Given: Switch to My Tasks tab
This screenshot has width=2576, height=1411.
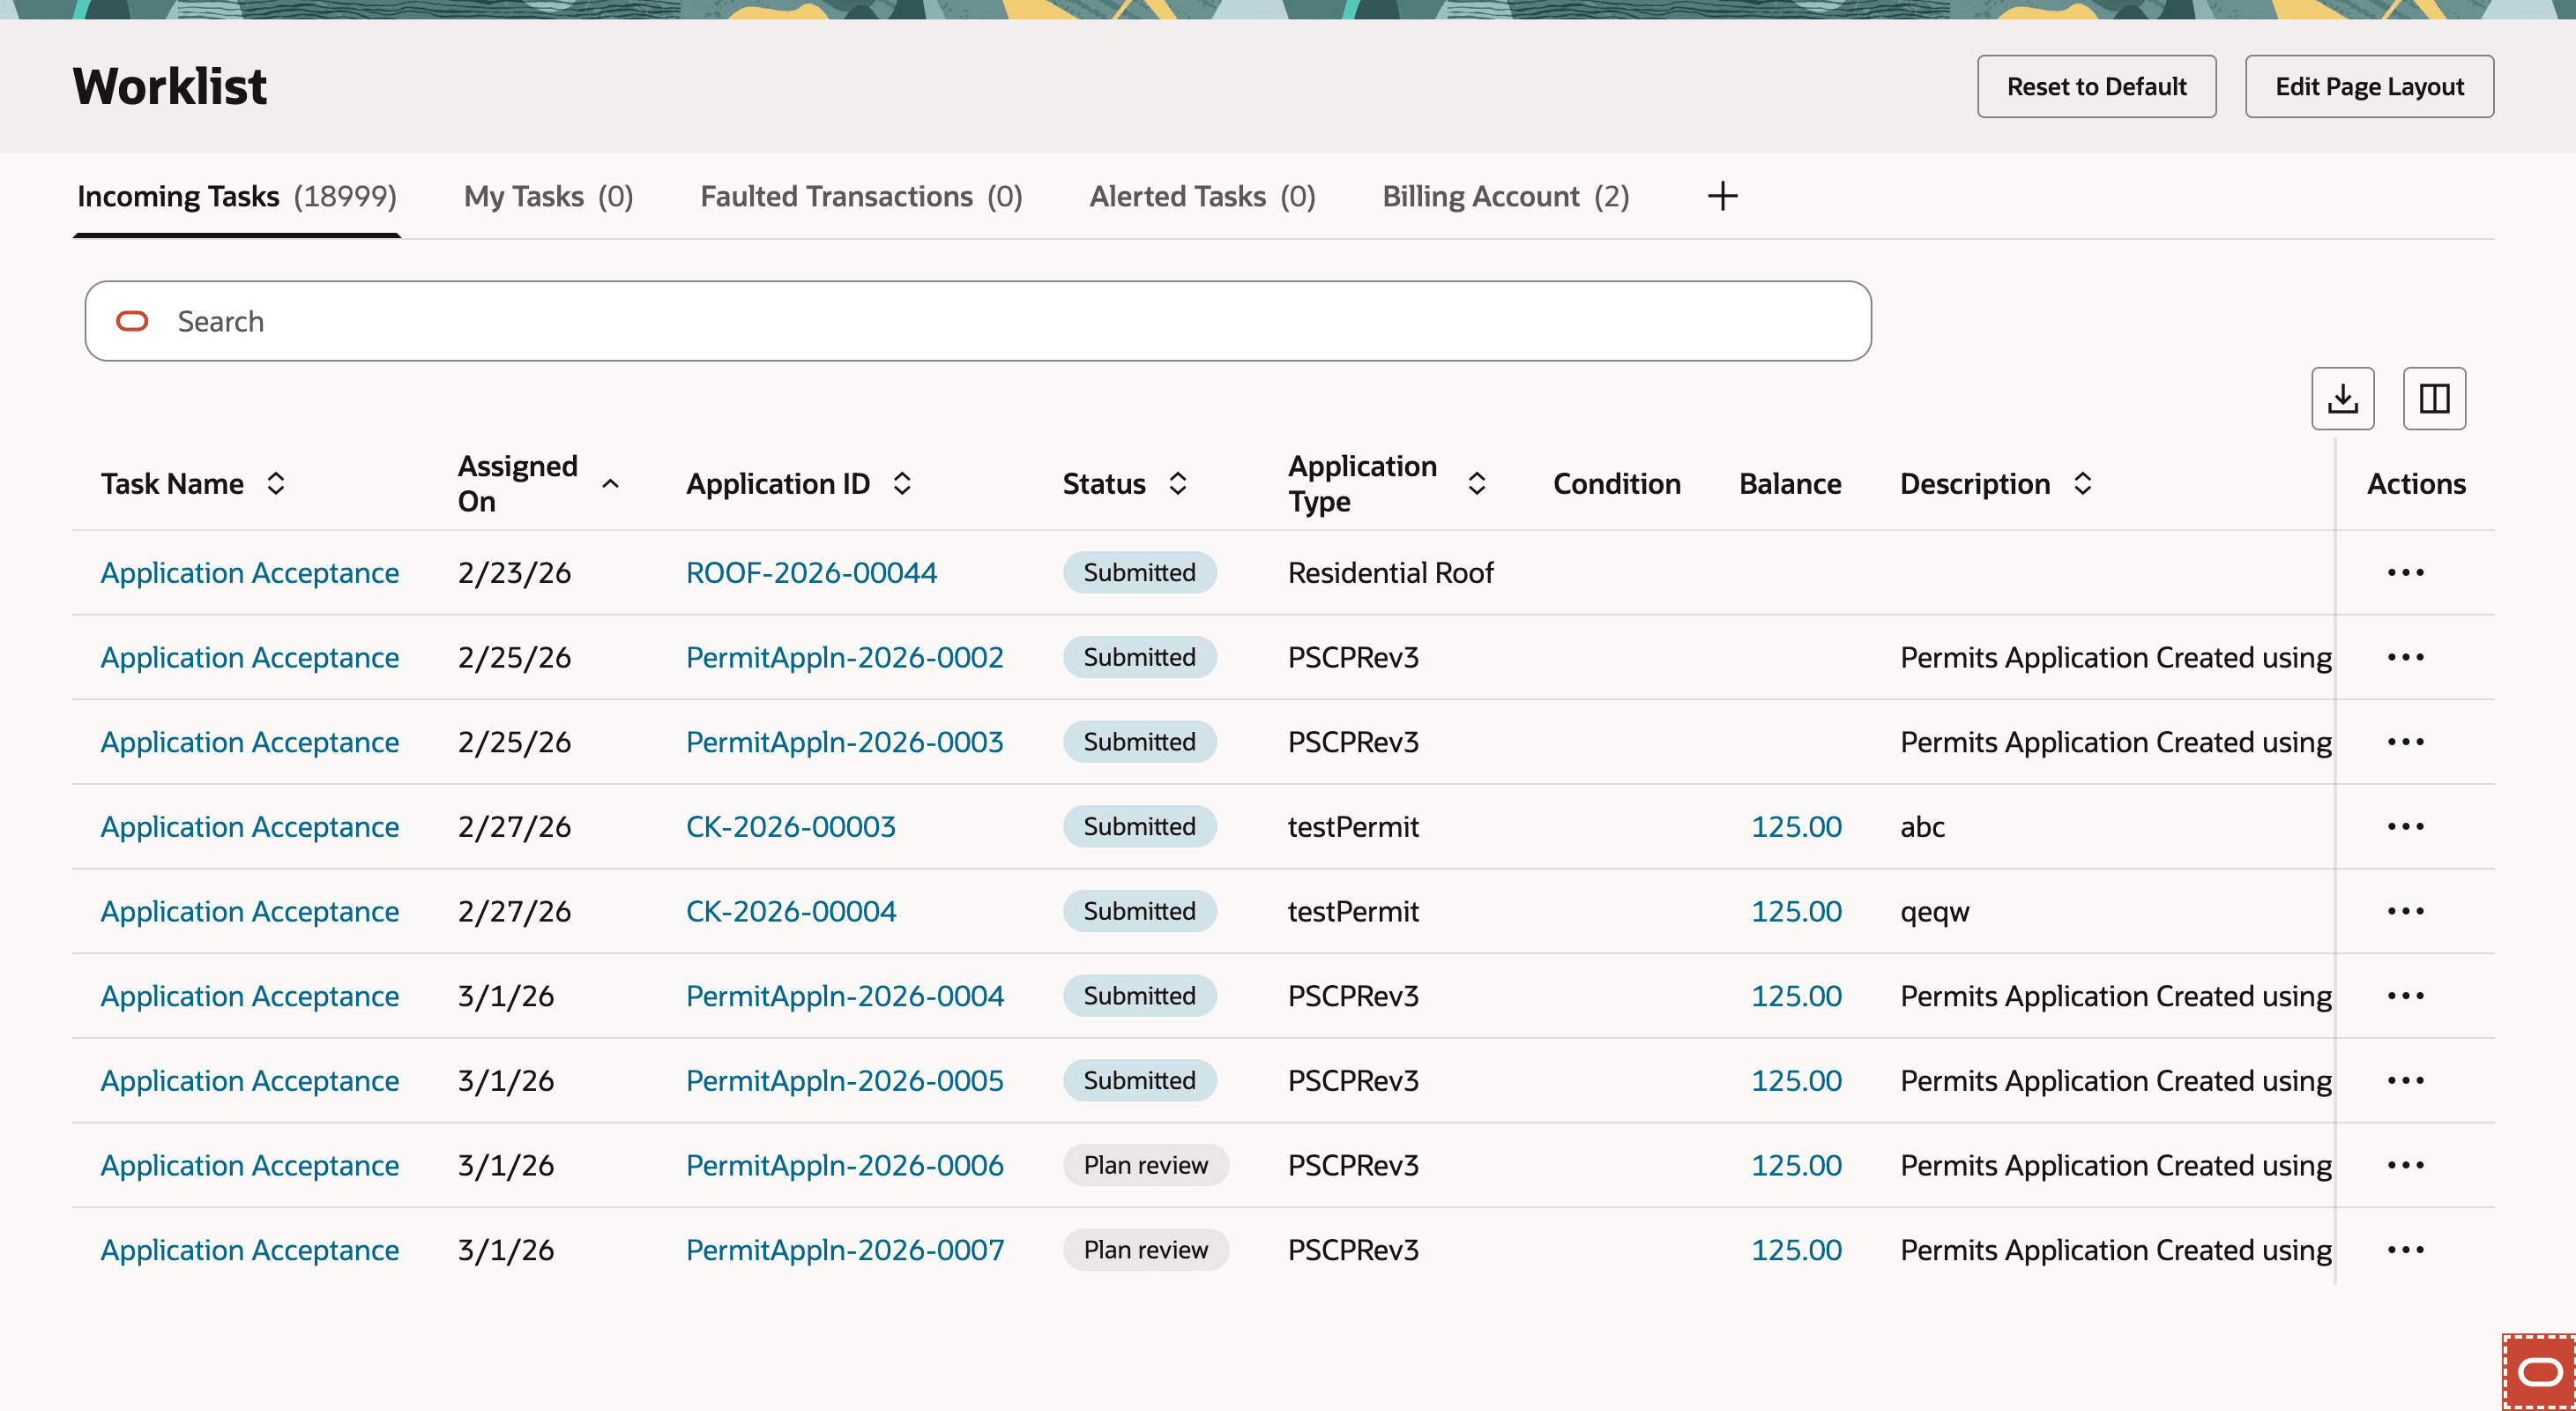Looking at the screenshot, I should 548,196.
